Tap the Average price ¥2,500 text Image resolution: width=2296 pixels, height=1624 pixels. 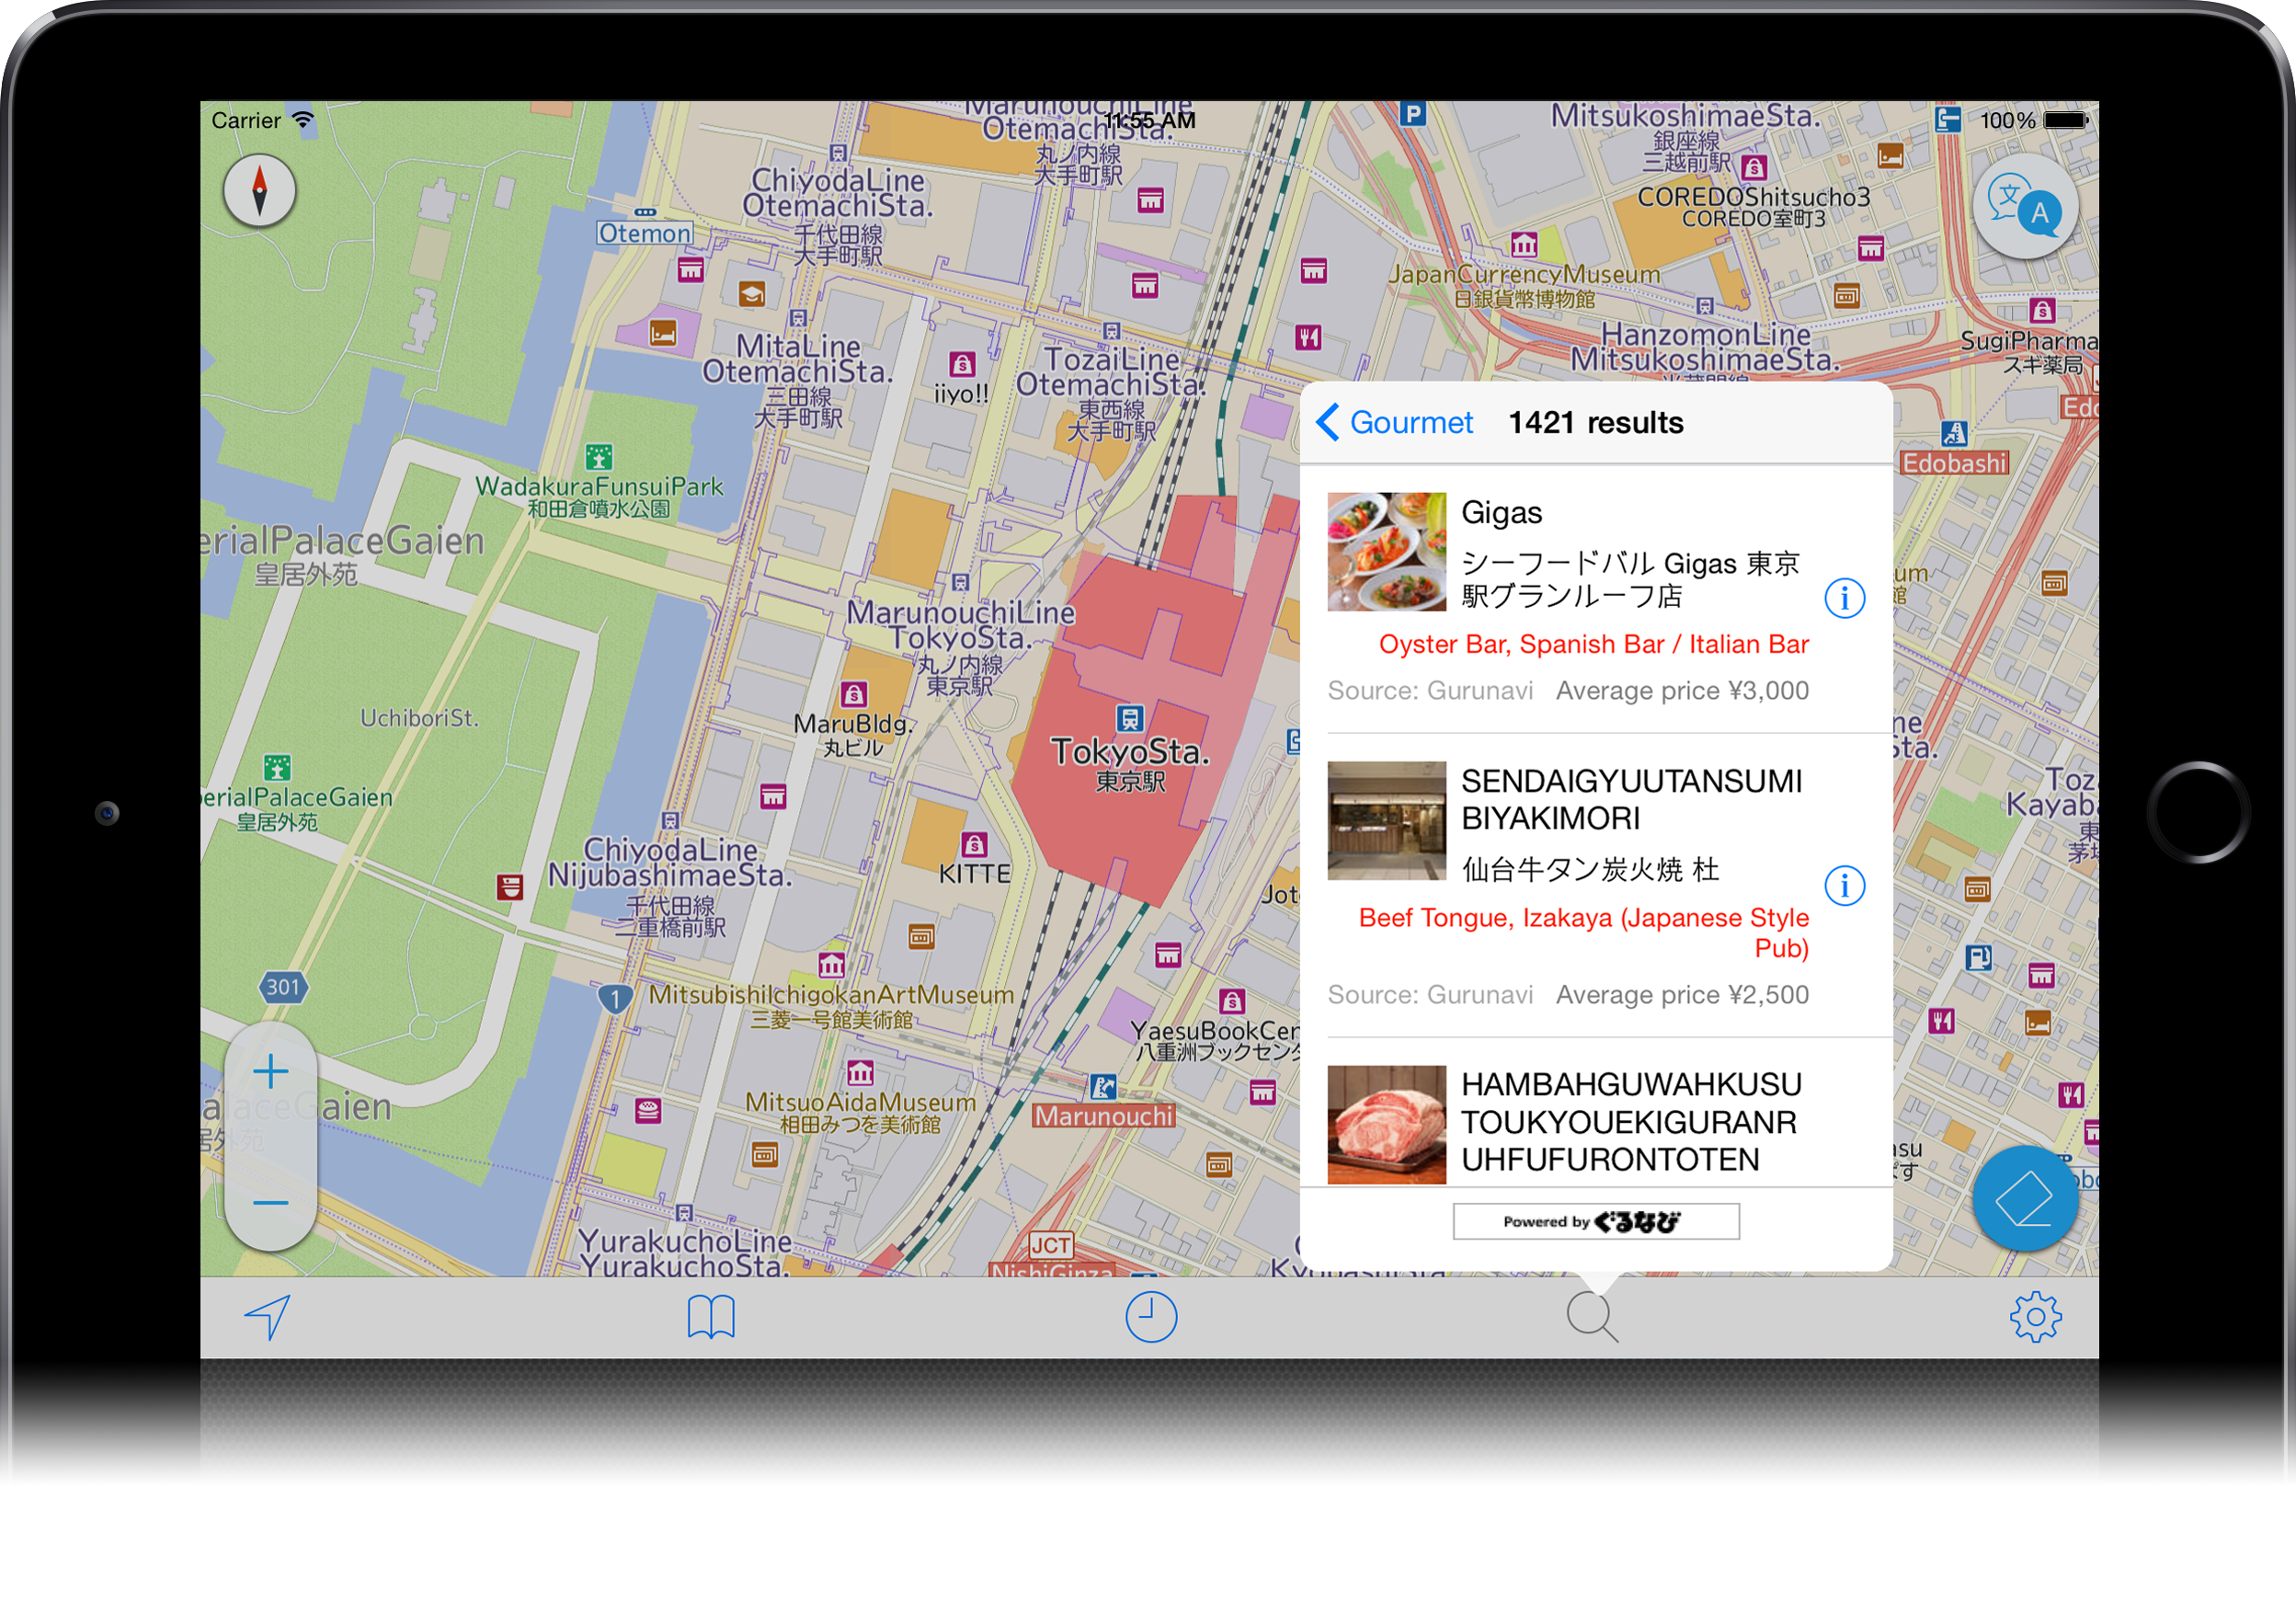coord(1682,994)
